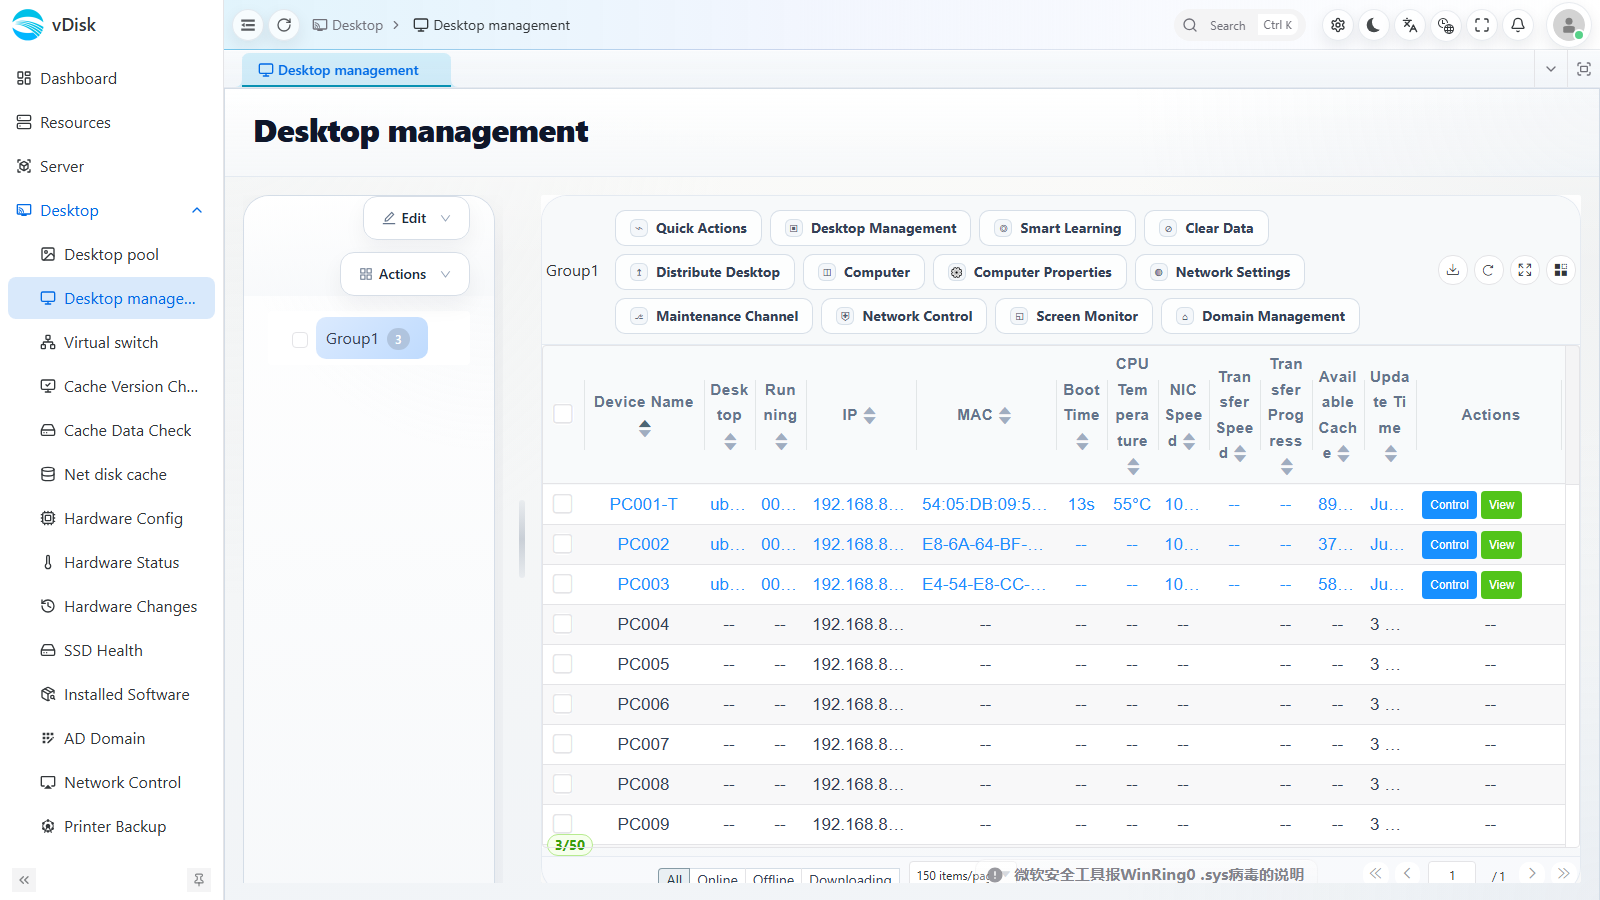Select all devices with header checkbox
The height and width of the screenshot is (900, 1600).
point(563,414)
